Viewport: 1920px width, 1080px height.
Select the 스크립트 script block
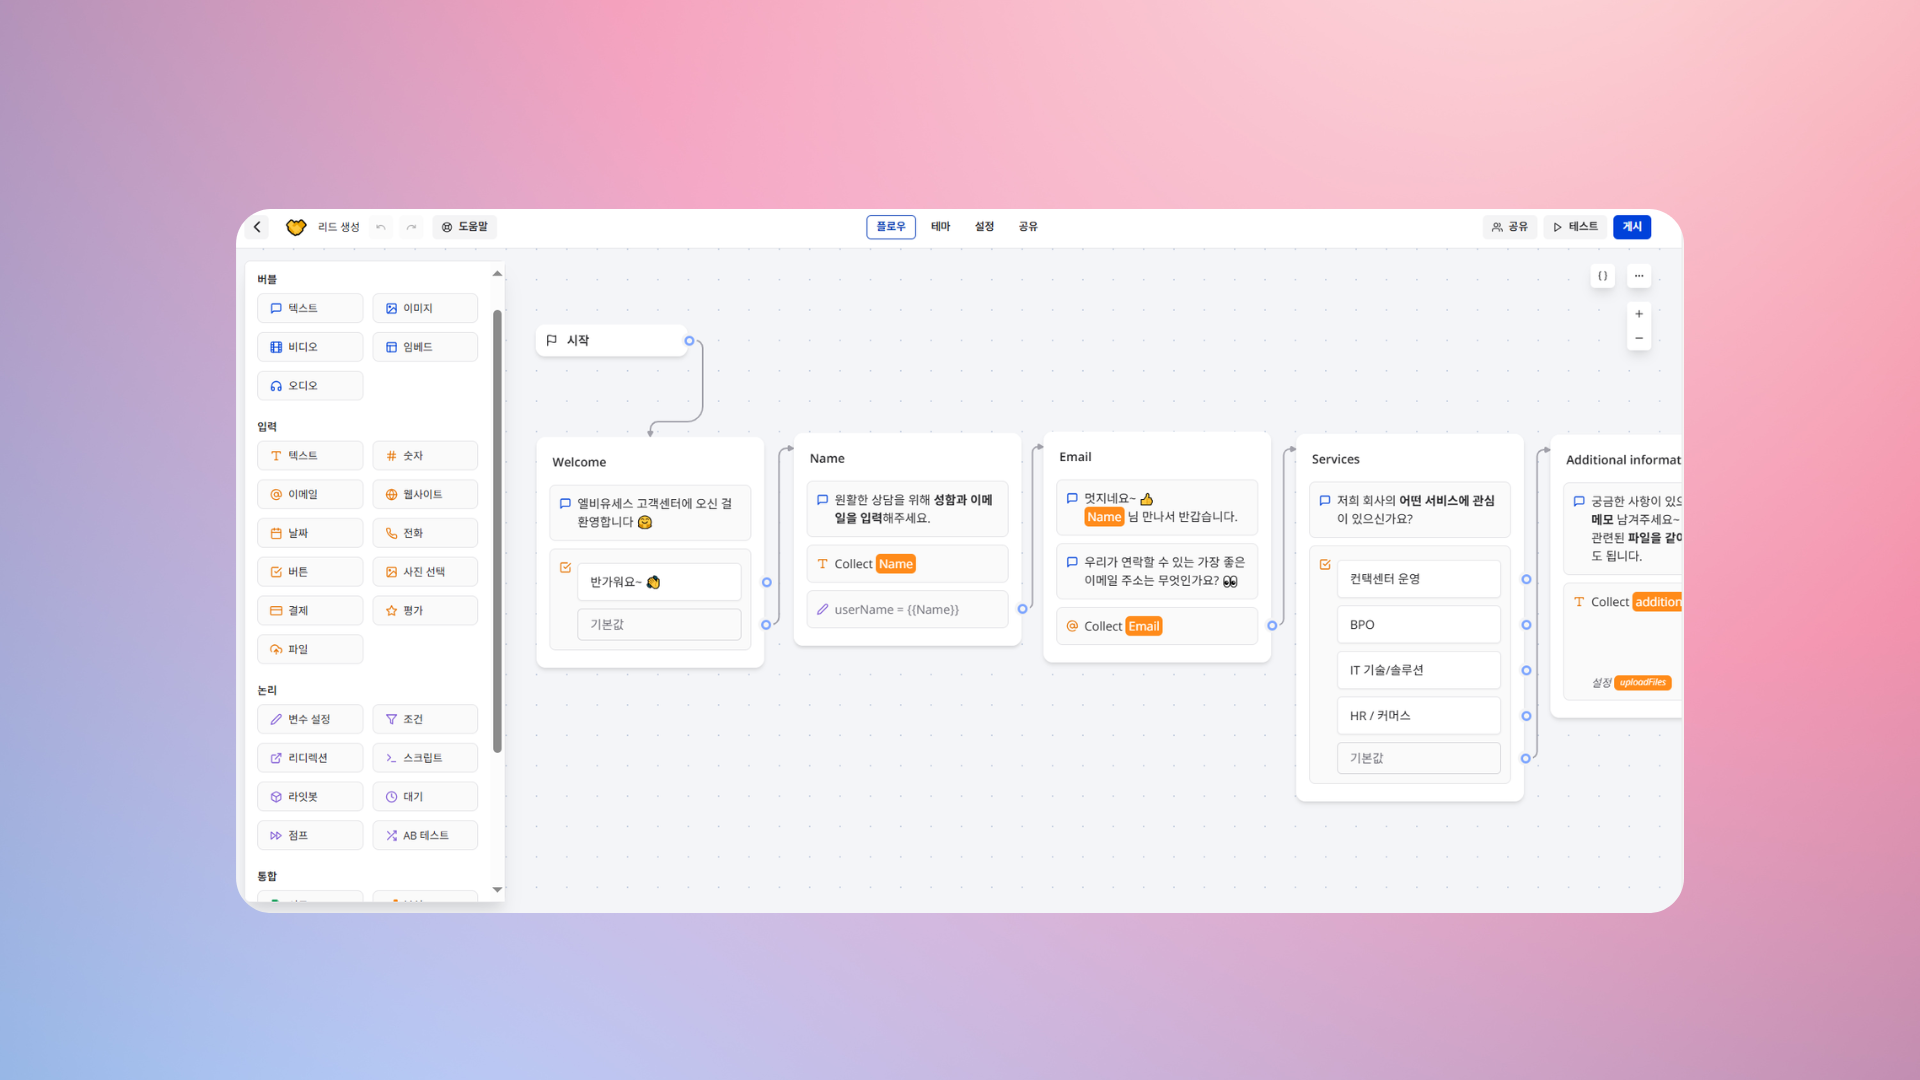[x=425, y=758]
